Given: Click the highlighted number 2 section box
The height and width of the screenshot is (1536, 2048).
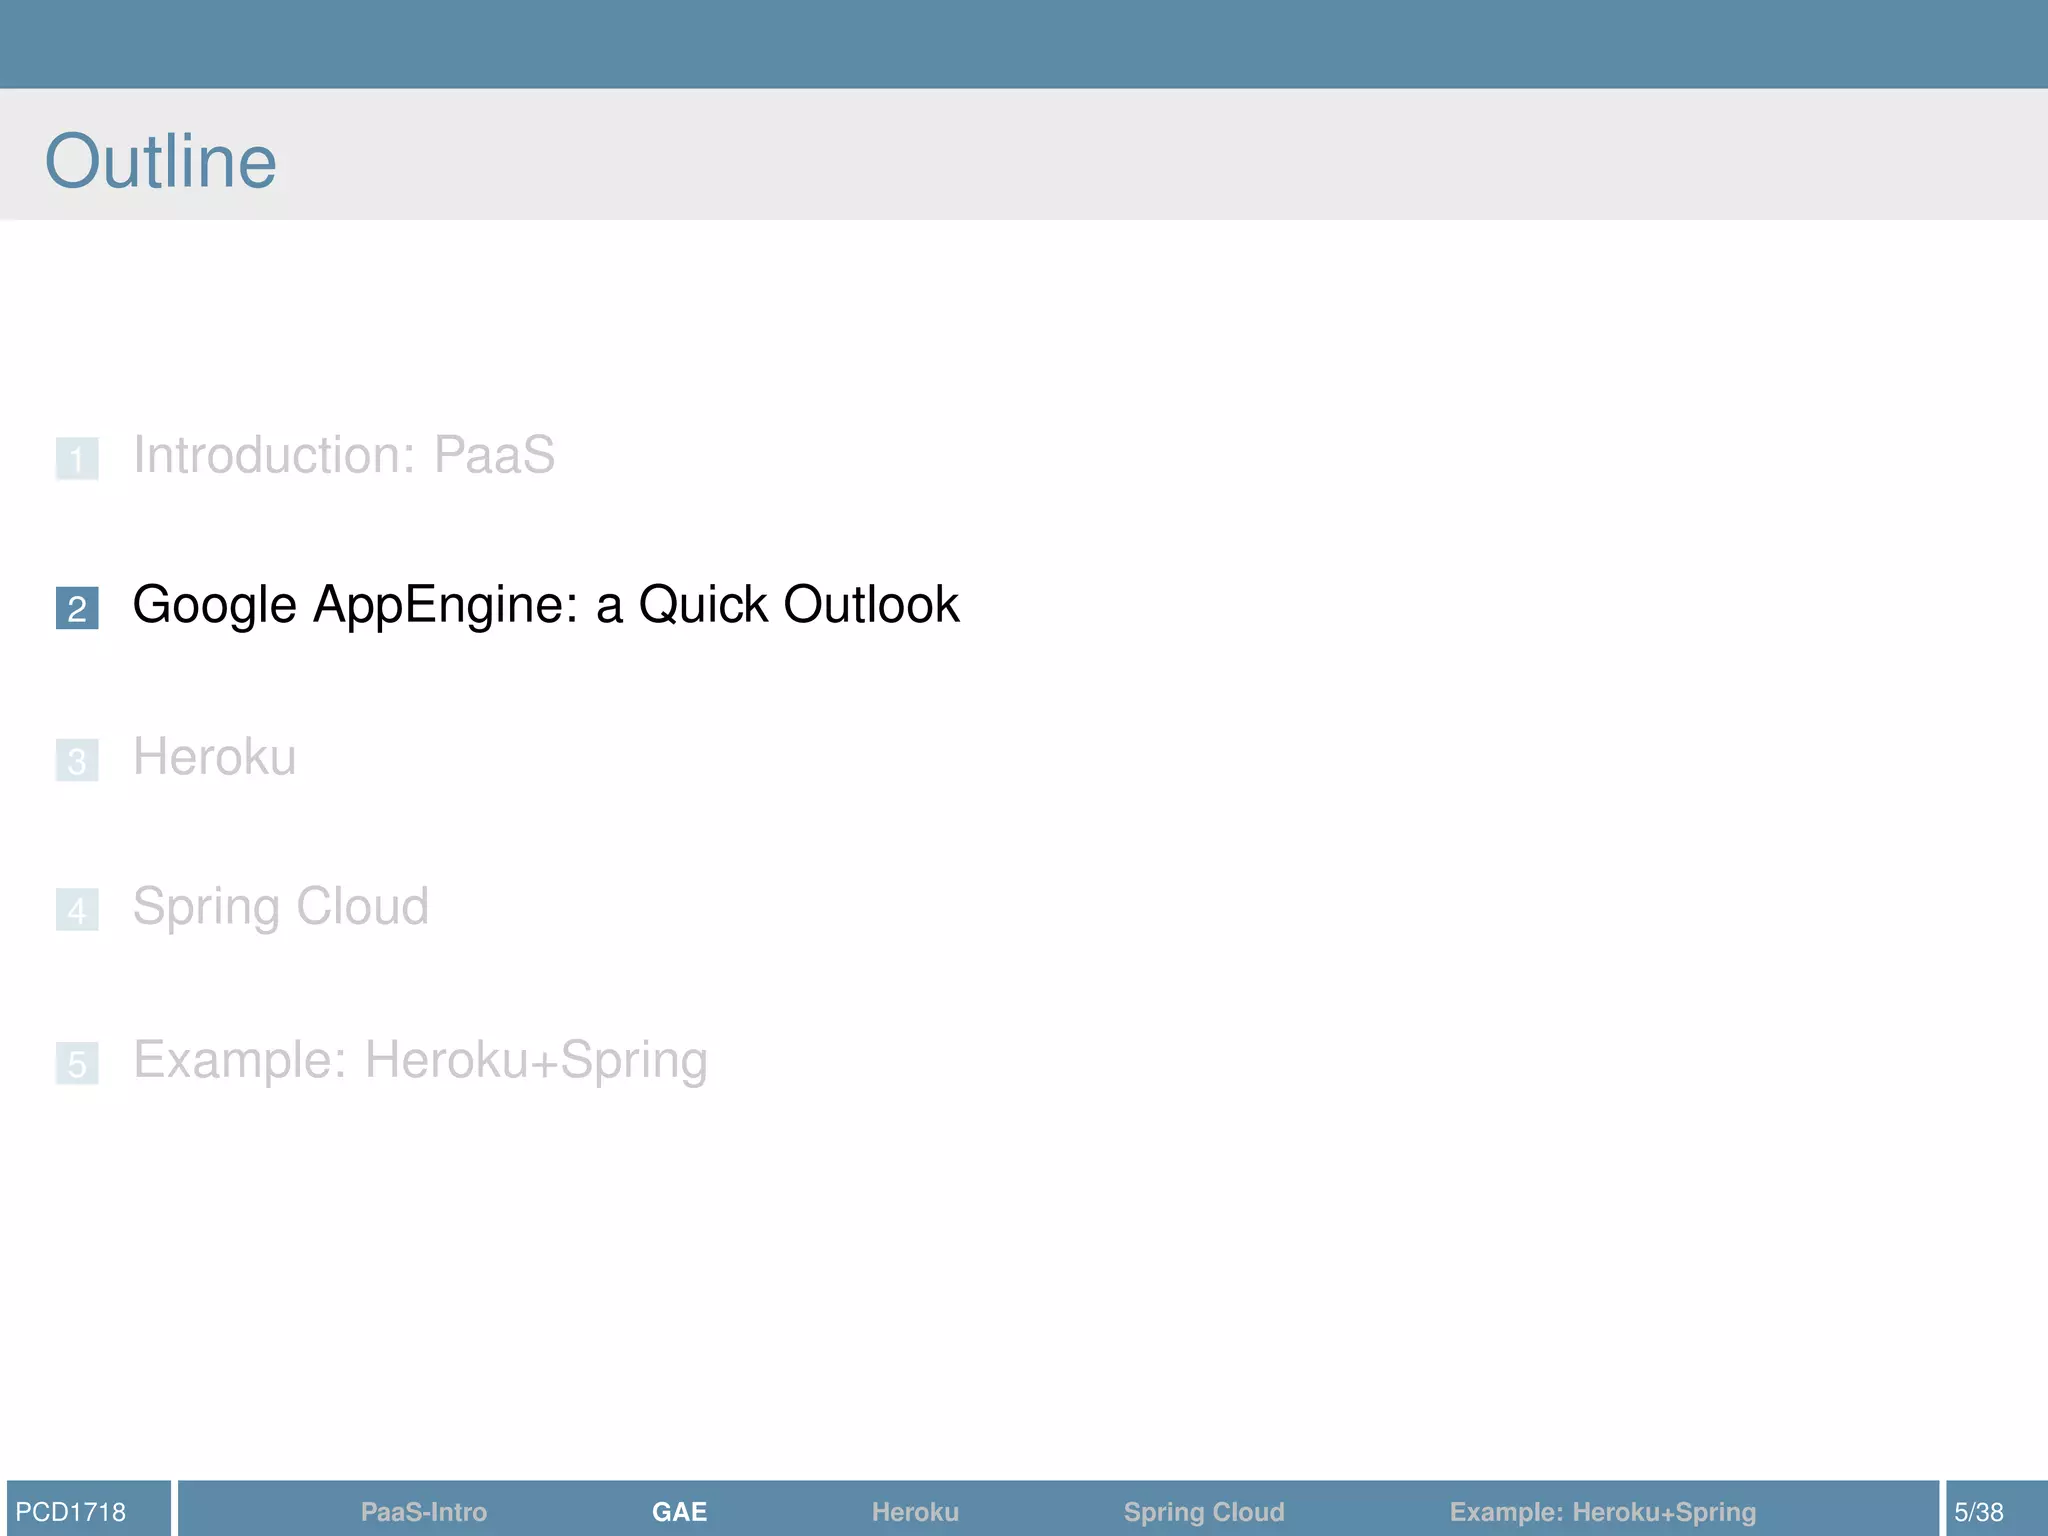Looking at the screenshot, I should (x=77, y=608).
